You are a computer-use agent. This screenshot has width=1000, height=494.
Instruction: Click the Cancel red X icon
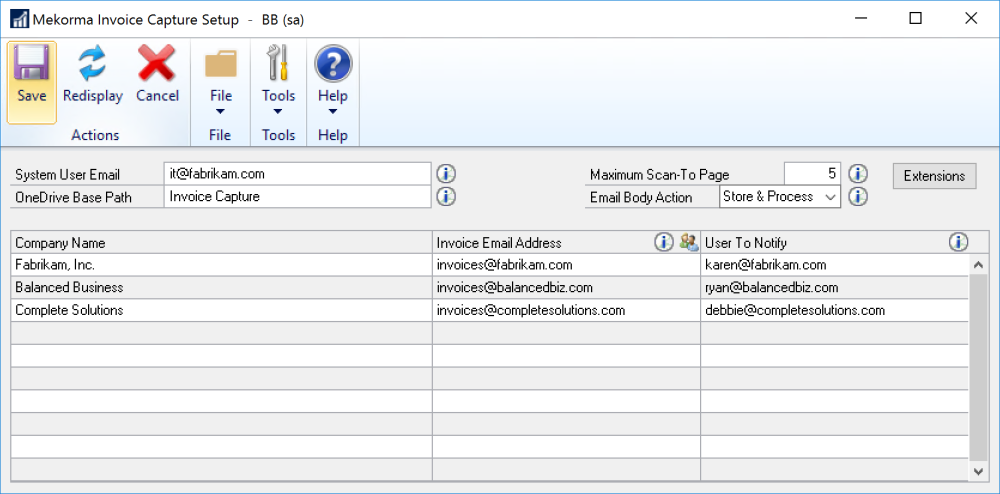[x=157, y=63]
